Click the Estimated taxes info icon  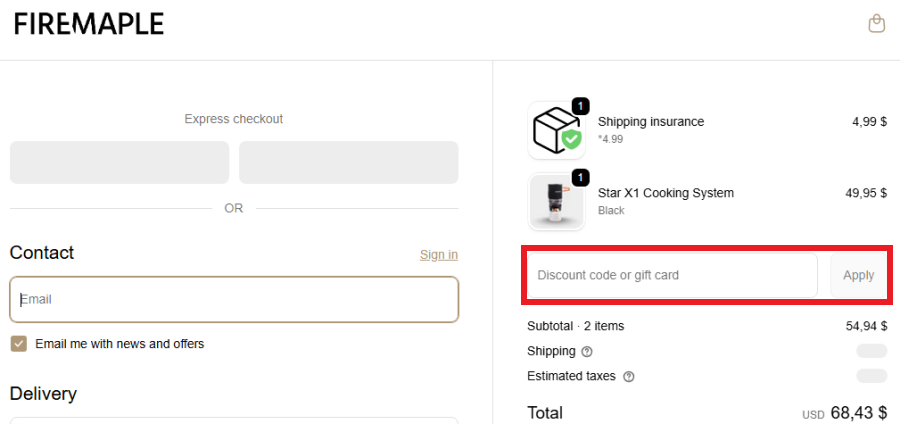[x=629, y=377]
